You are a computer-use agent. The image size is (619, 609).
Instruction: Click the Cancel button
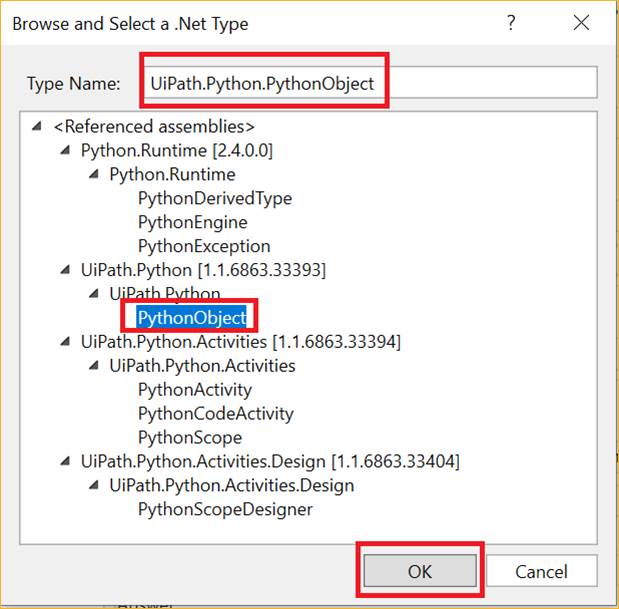[541, 571]
